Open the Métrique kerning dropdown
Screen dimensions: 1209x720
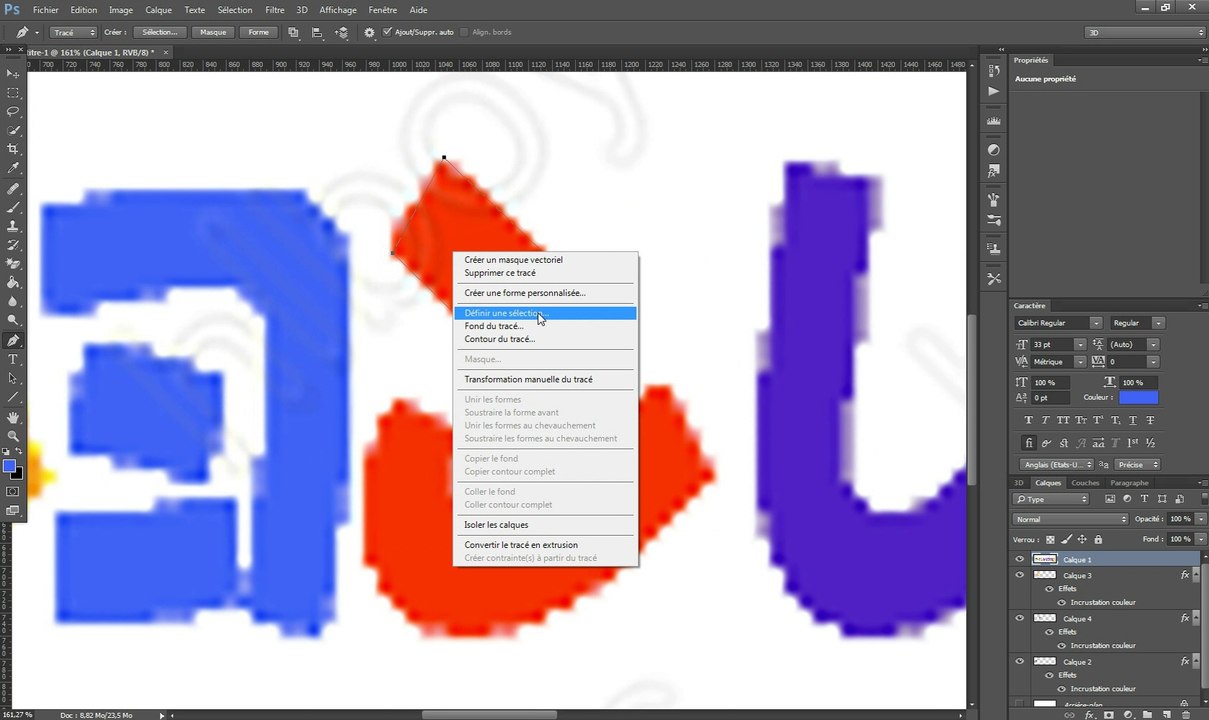click(x=1080, y=361)
